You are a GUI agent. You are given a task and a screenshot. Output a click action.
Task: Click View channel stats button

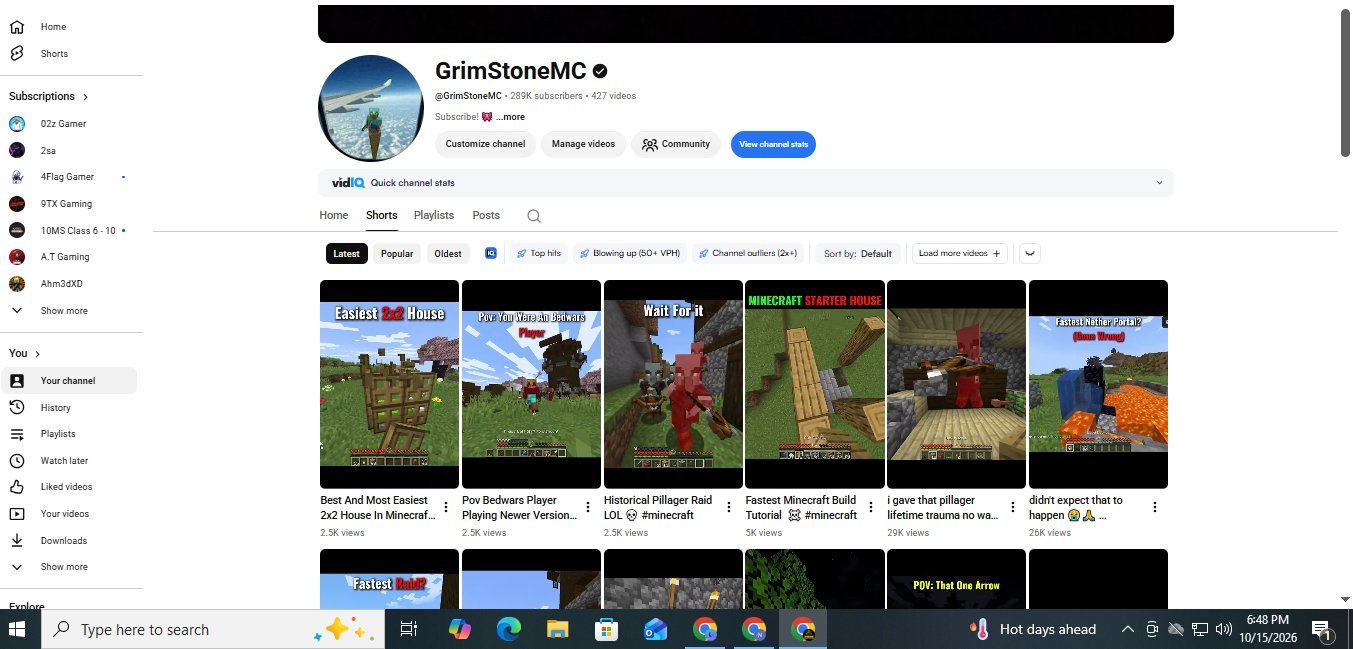point(773,144)
